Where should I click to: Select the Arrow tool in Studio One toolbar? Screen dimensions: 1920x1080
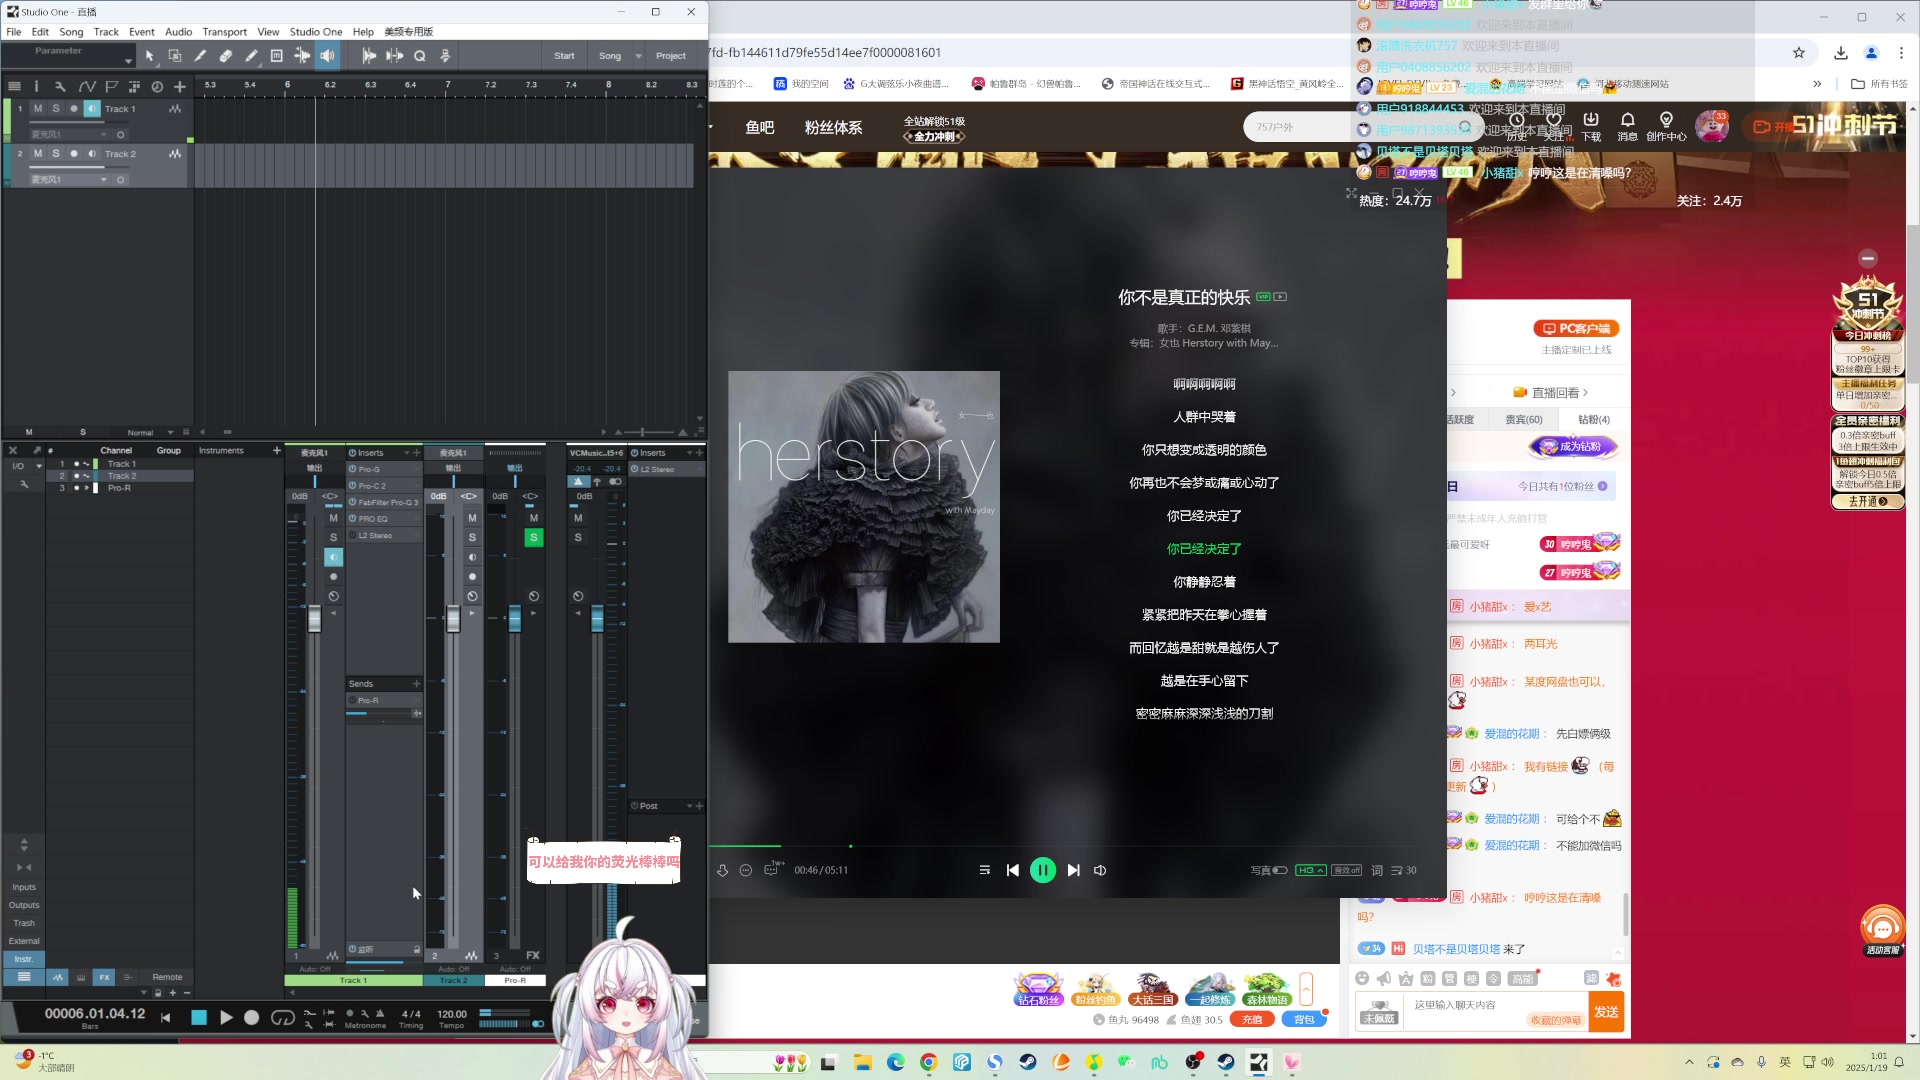click(x=150, y=56)
